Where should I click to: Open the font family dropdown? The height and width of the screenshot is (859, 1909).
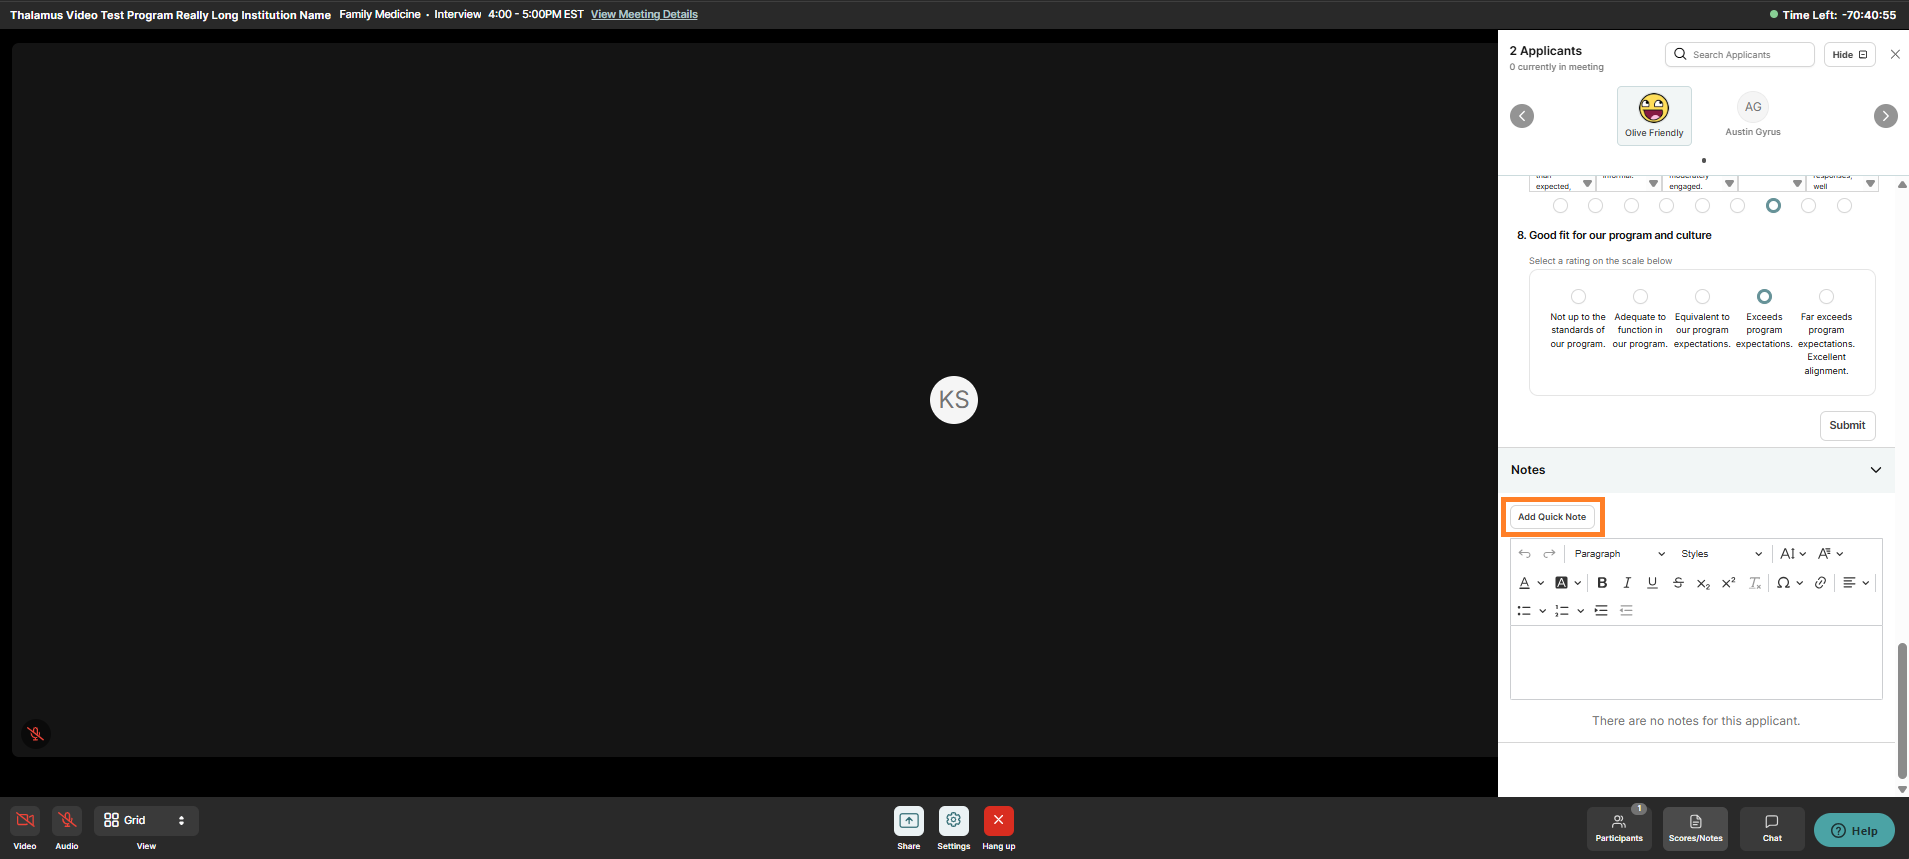[1830, 554]
